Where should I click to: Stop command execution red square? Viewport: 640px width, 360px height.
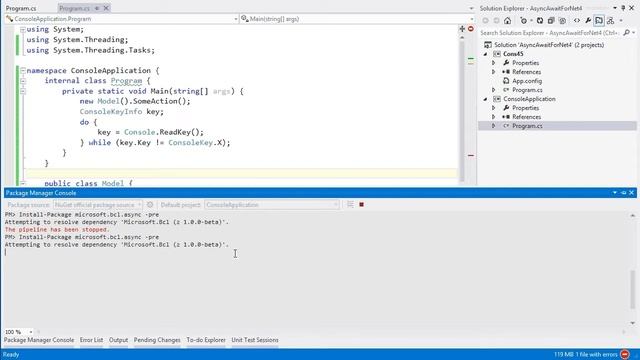[361, 205]
